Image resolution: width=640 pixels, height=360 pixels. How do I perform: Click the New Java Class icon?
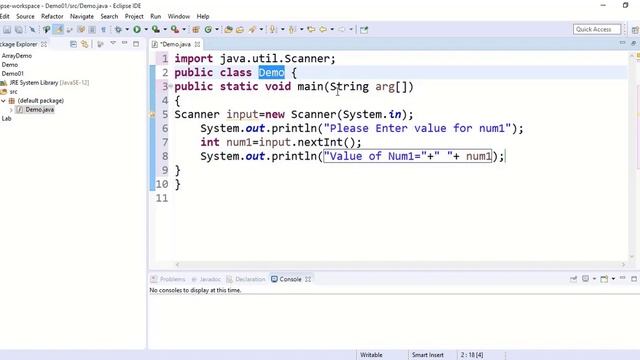point(209,29)
